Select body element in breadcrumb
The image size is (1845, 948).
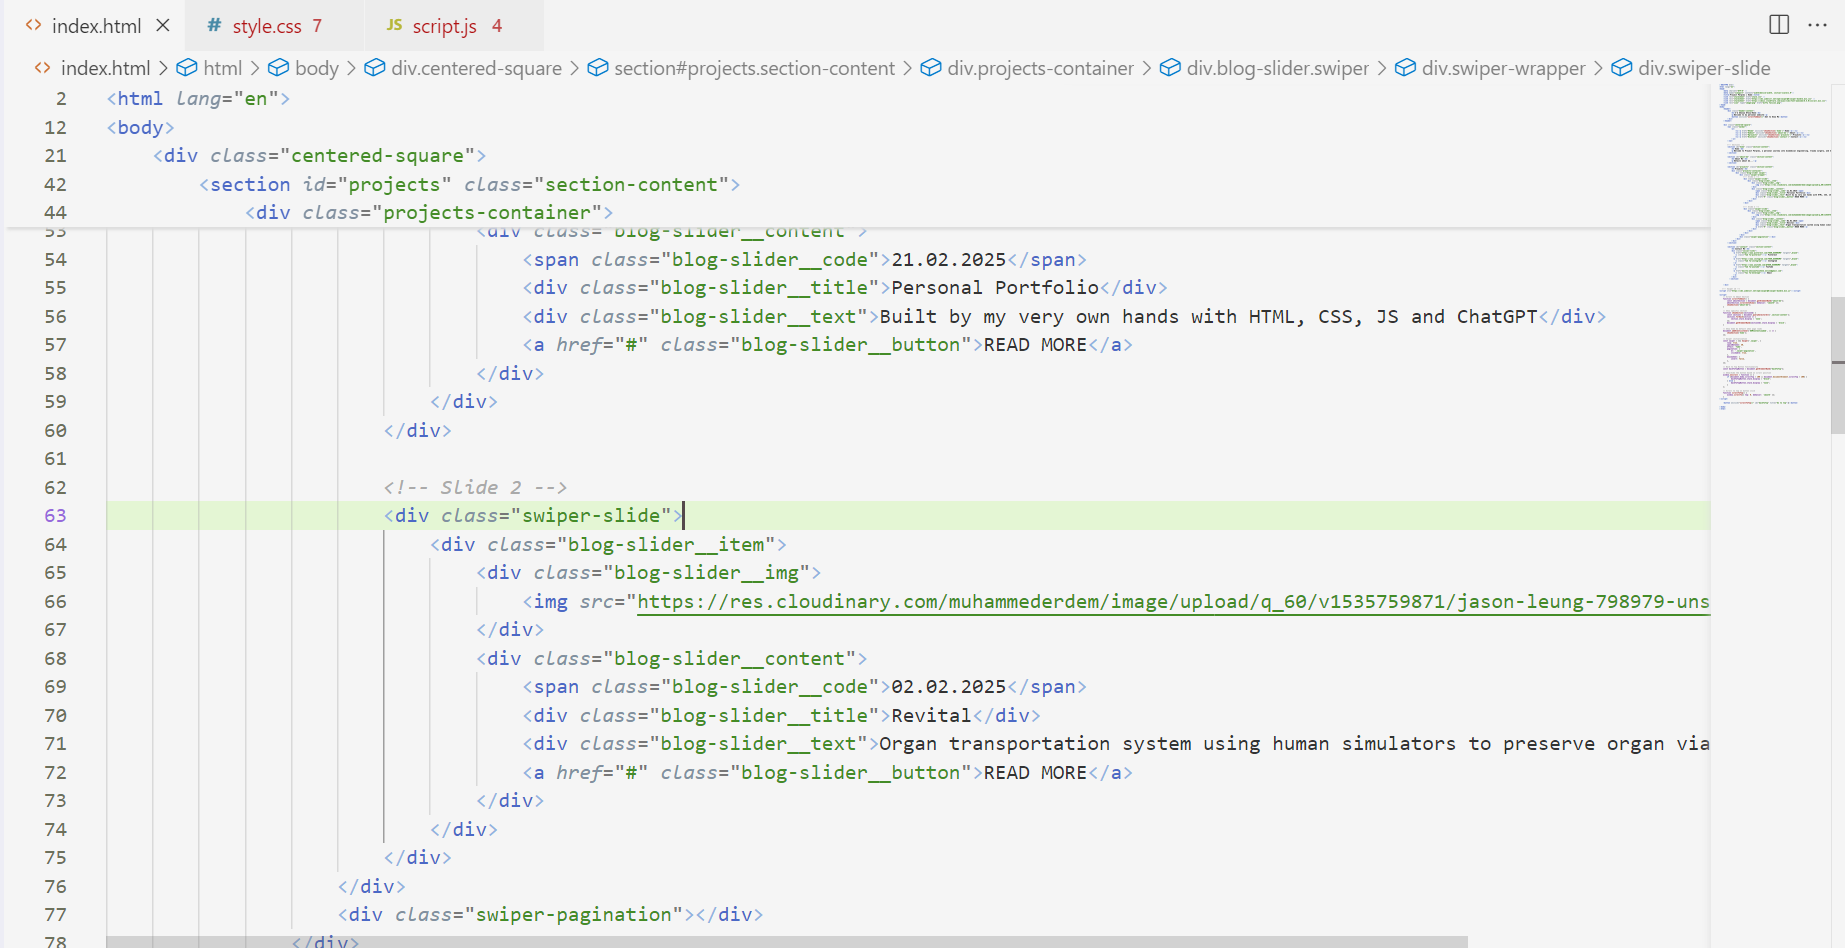click(317, 68)
